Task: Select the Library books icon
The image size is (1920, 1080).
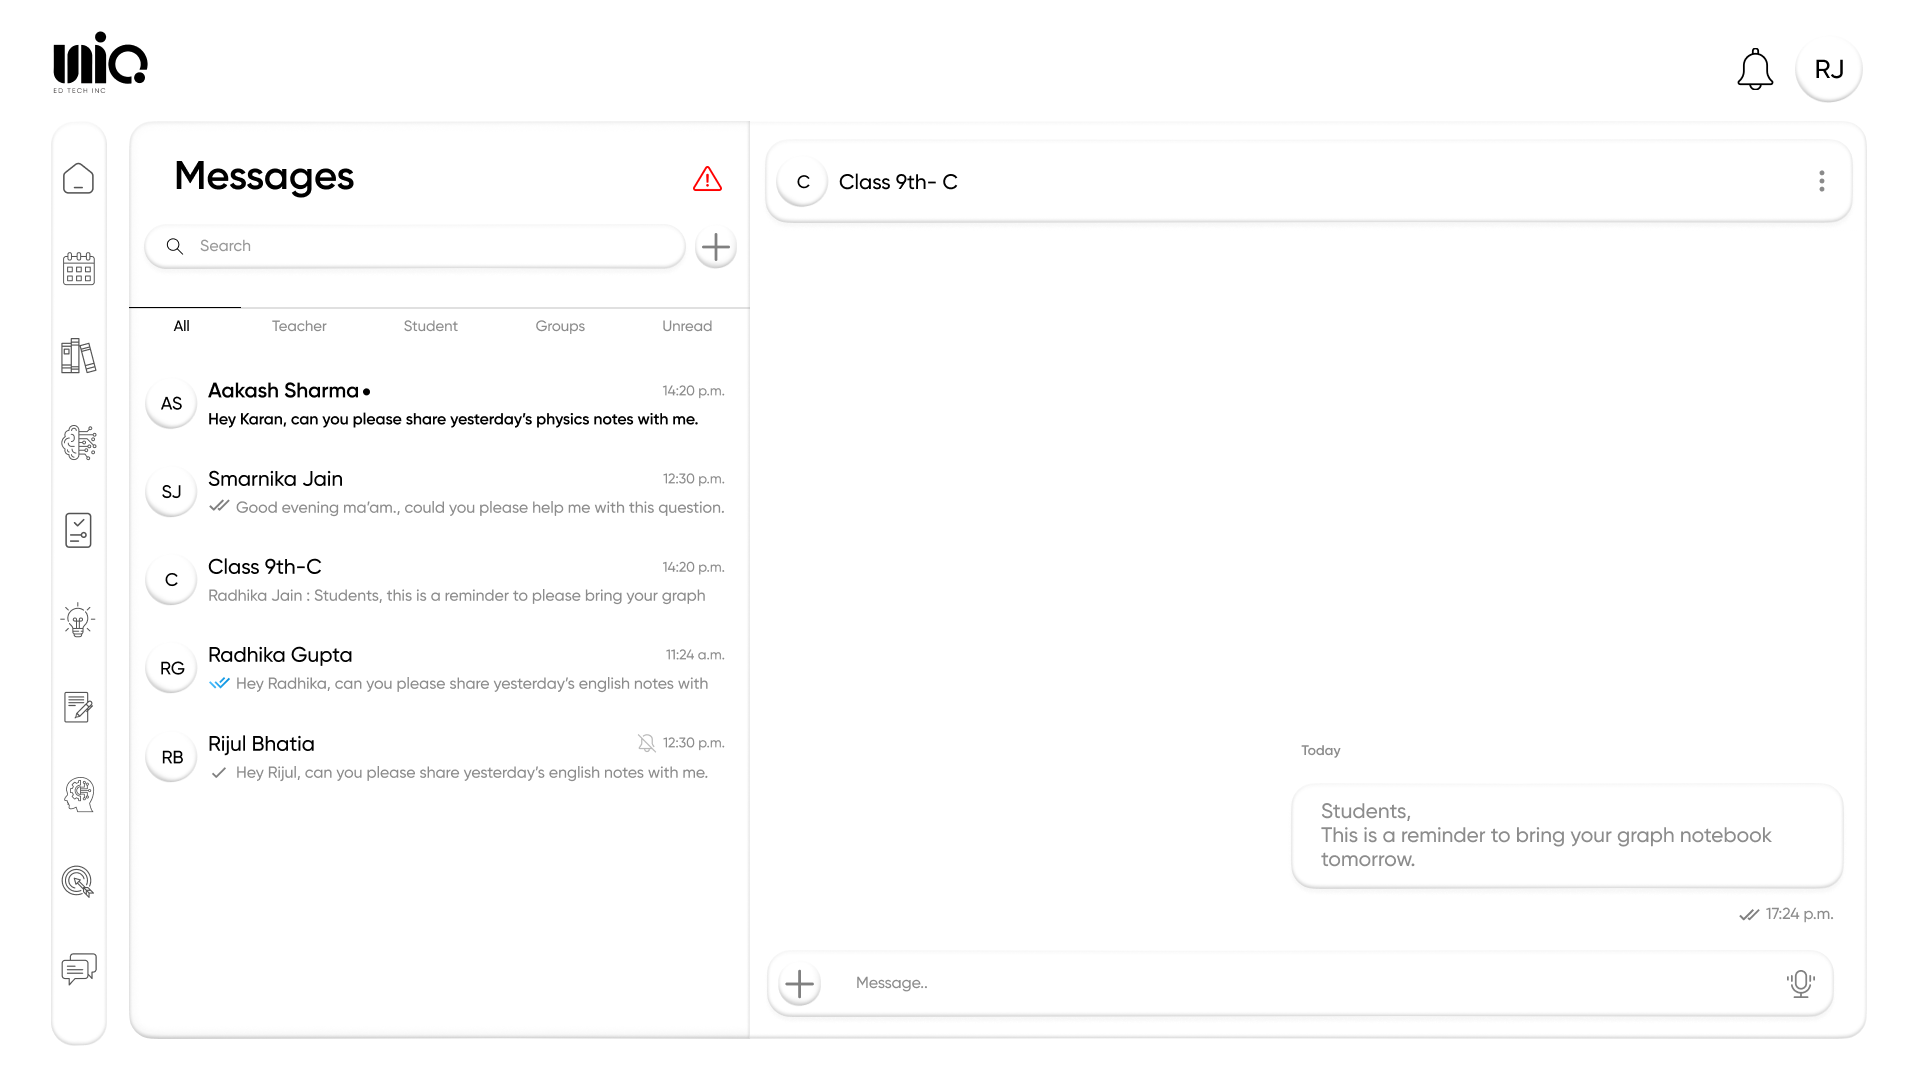Action: 78,355
